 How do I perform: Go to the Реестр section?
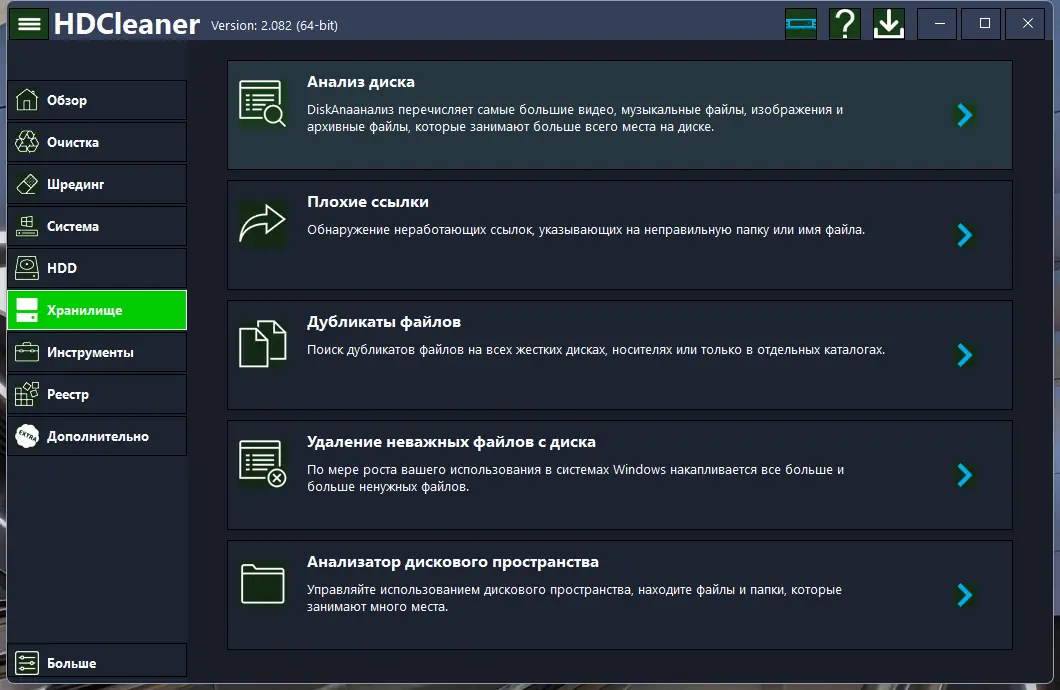click(97, 394)
